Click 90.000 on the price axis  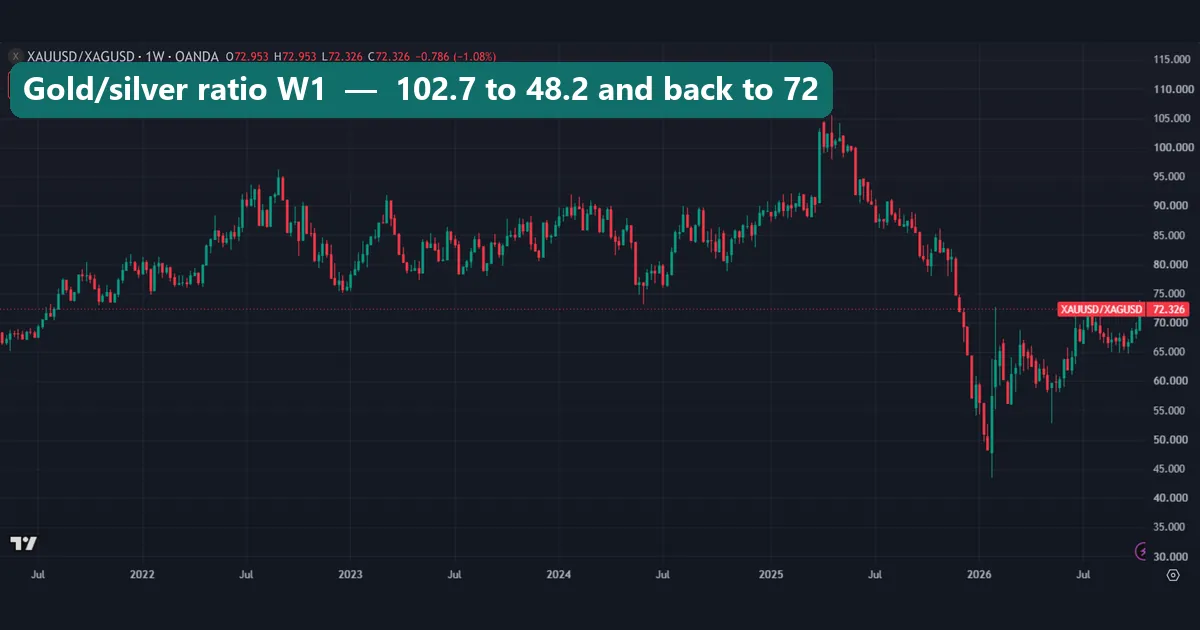[x=1172, y=206]
